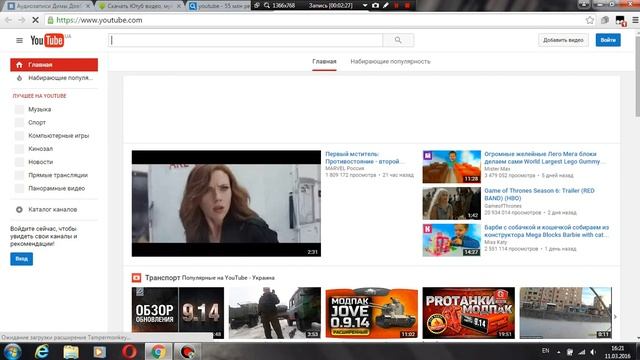Open Прямые трансляции channel
Image resolution: width=640 pixels, height=360 pixels.
pyautogui.click(x=58, y=175)
